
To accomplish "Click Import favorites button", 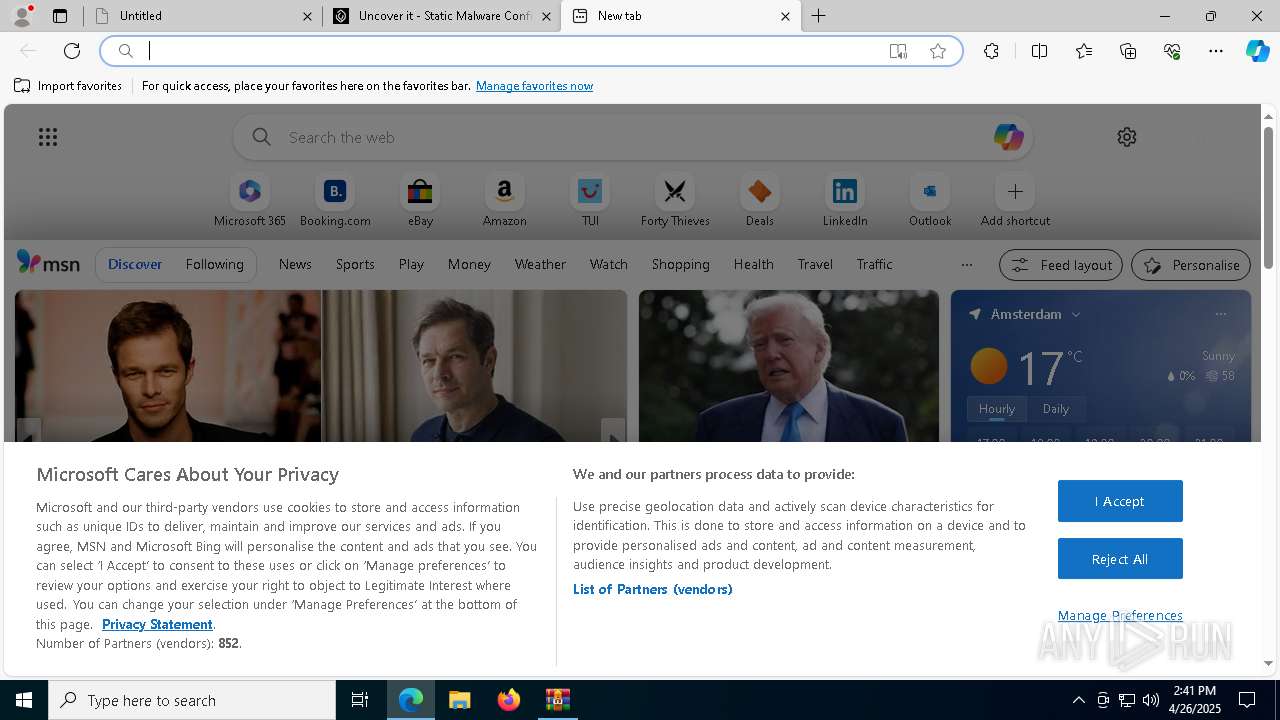I will pyautogui.click(x=68, y=86).
